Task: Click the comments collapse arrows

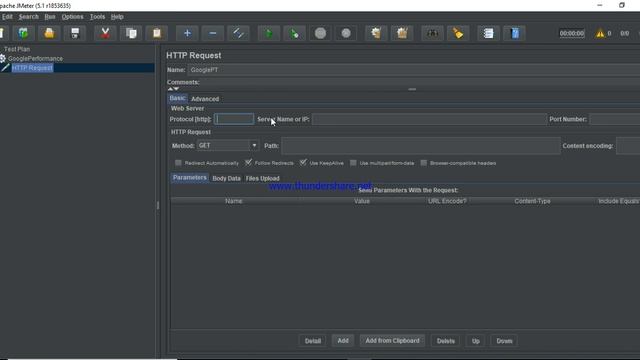Action: pos(173,89)
